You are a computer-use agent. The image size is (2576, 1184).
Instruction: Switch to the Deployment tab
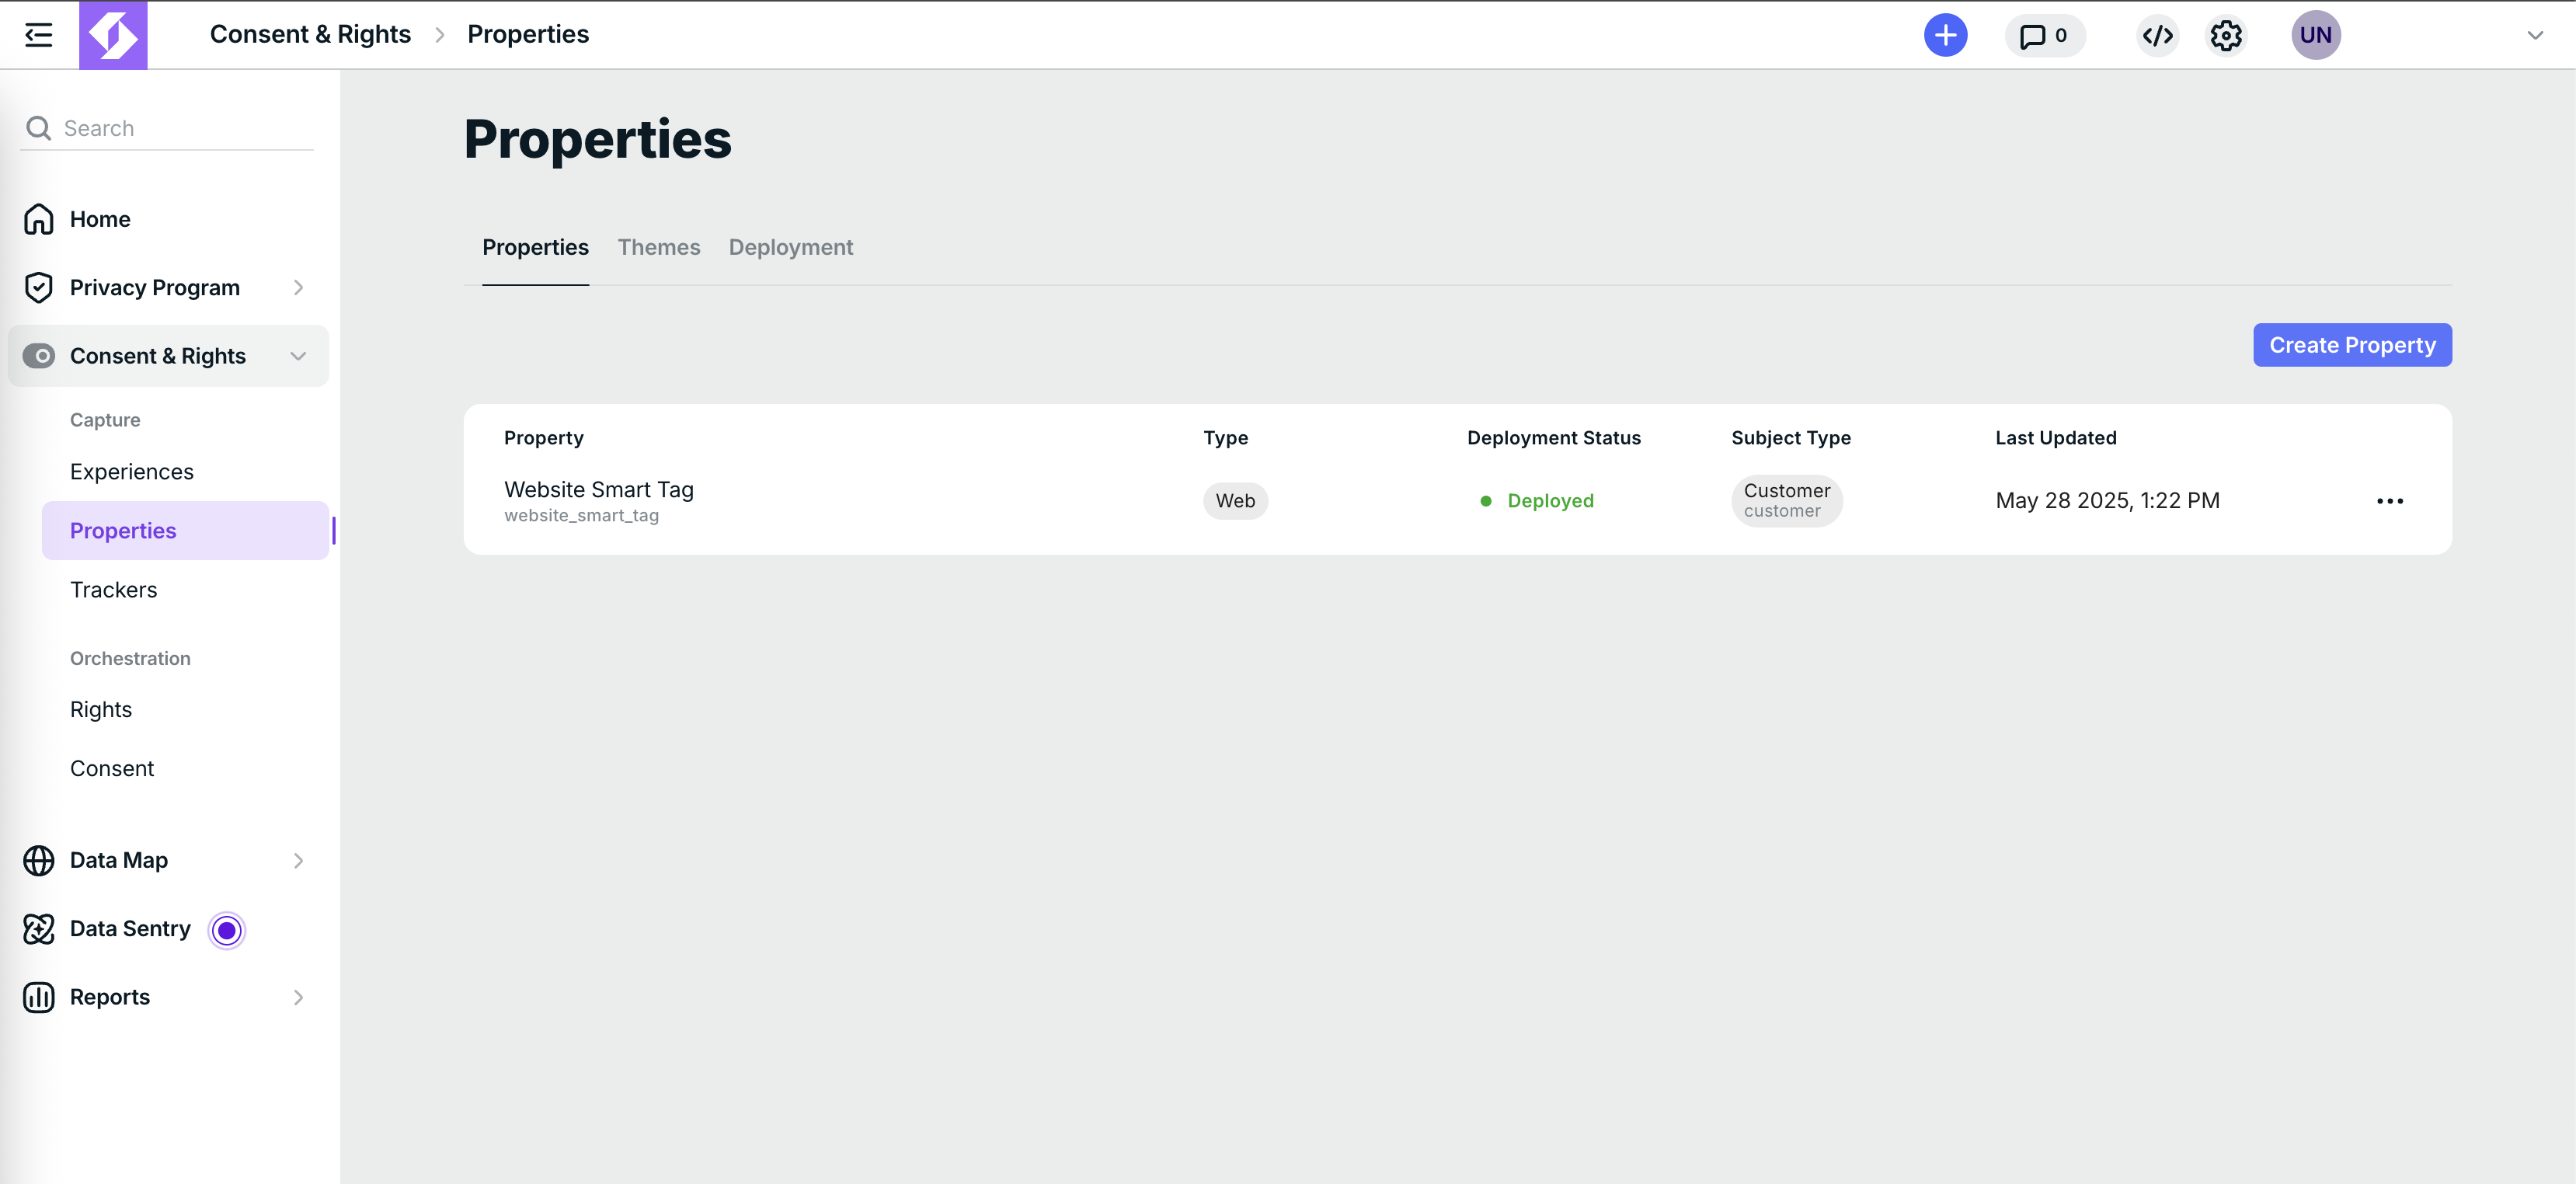click(x=791, y=247)
